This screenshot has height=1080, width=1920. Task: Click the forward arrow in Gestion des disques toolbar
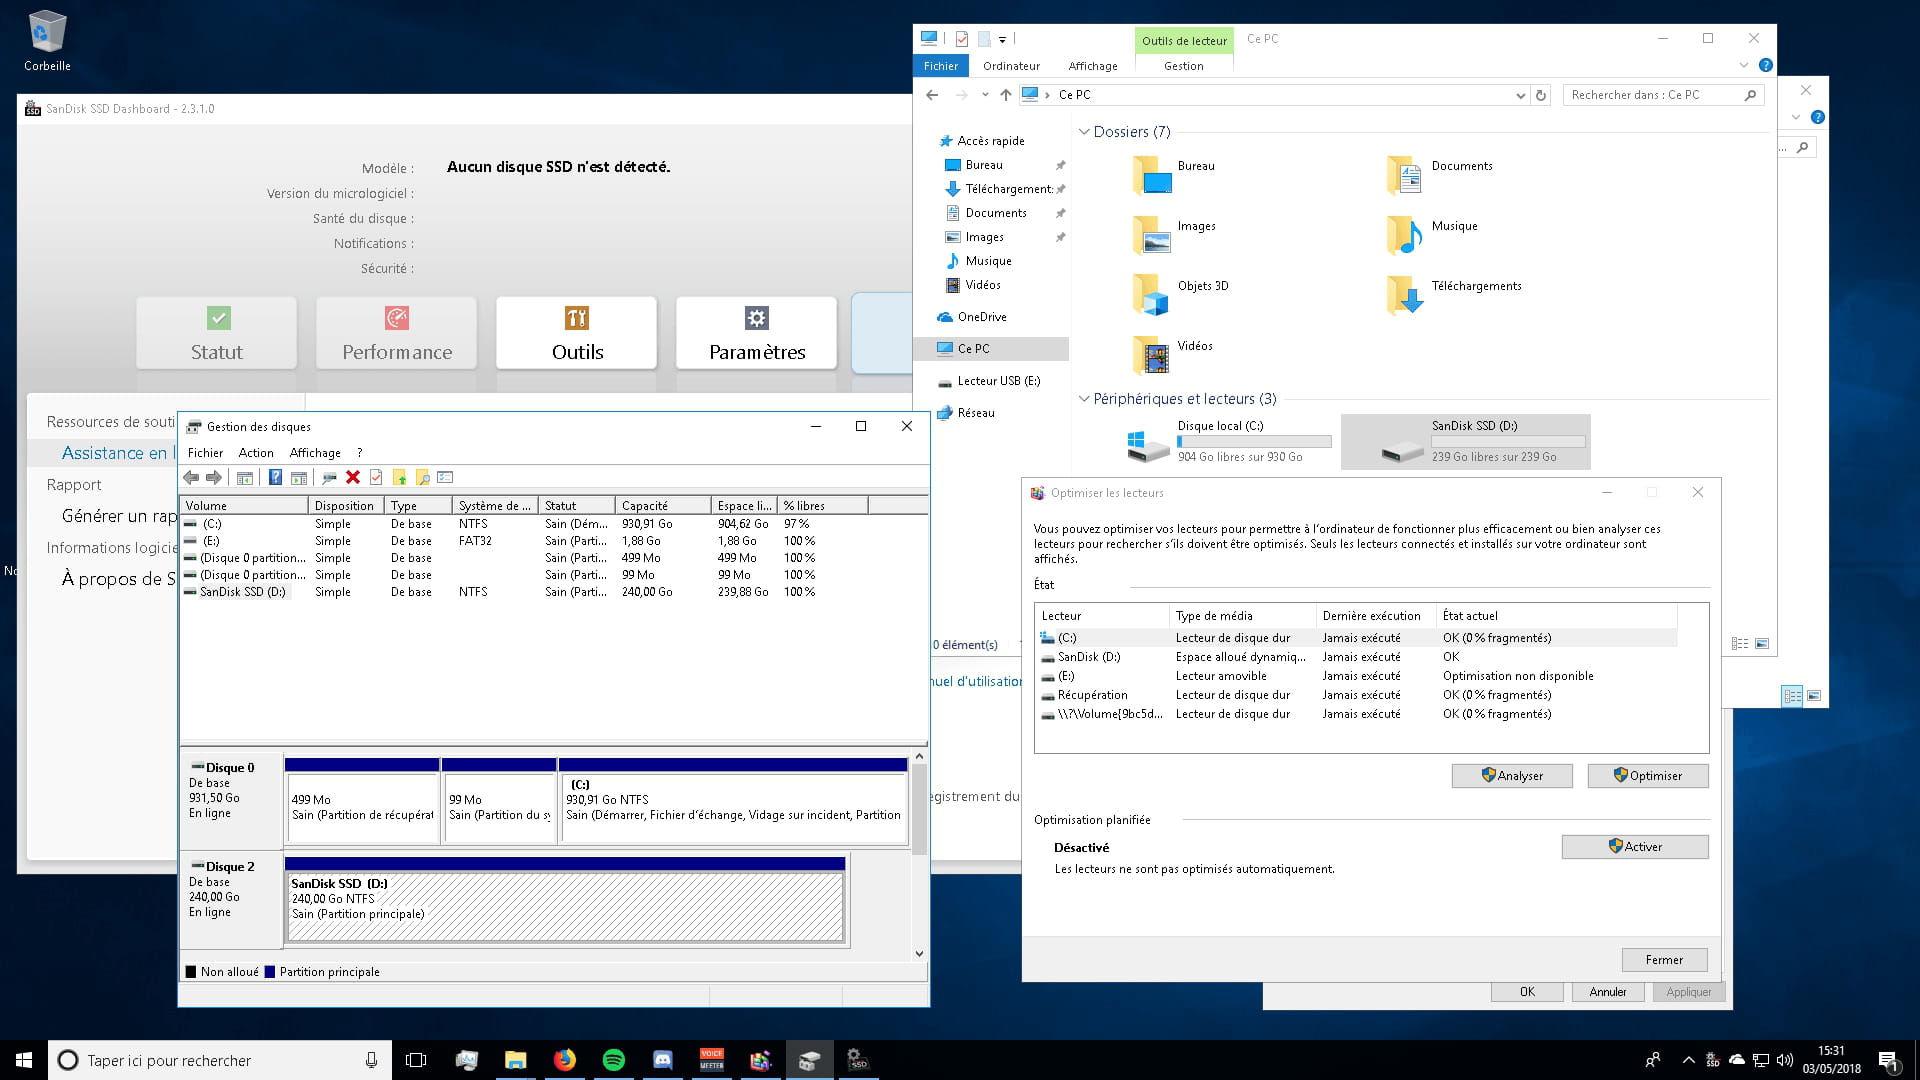pyautogui.click(x=214, y=478)
